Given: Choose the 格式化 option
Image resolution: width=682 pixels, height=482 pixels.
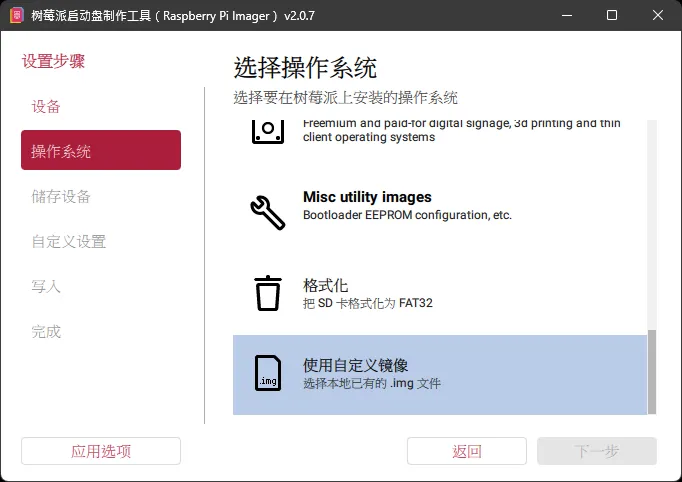Looking at the screenshot, I should pos(440,293).
